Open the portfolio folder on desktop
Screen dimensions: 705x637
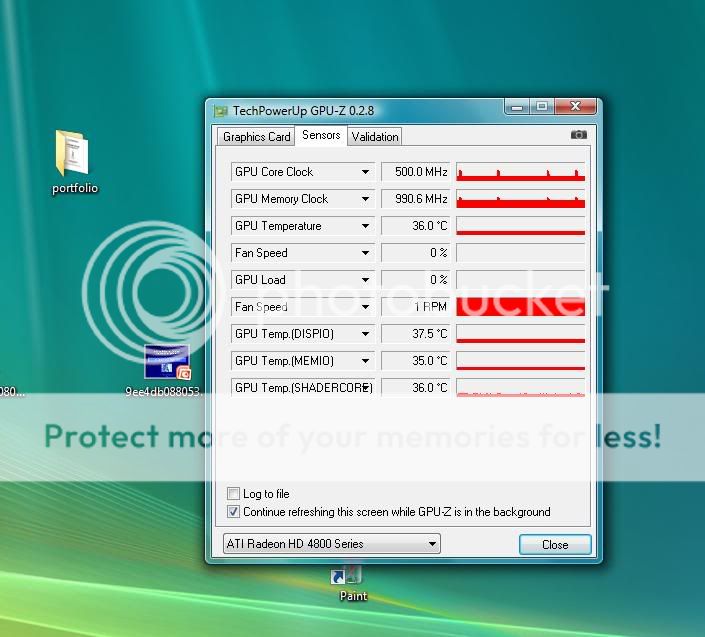point(73,155)
